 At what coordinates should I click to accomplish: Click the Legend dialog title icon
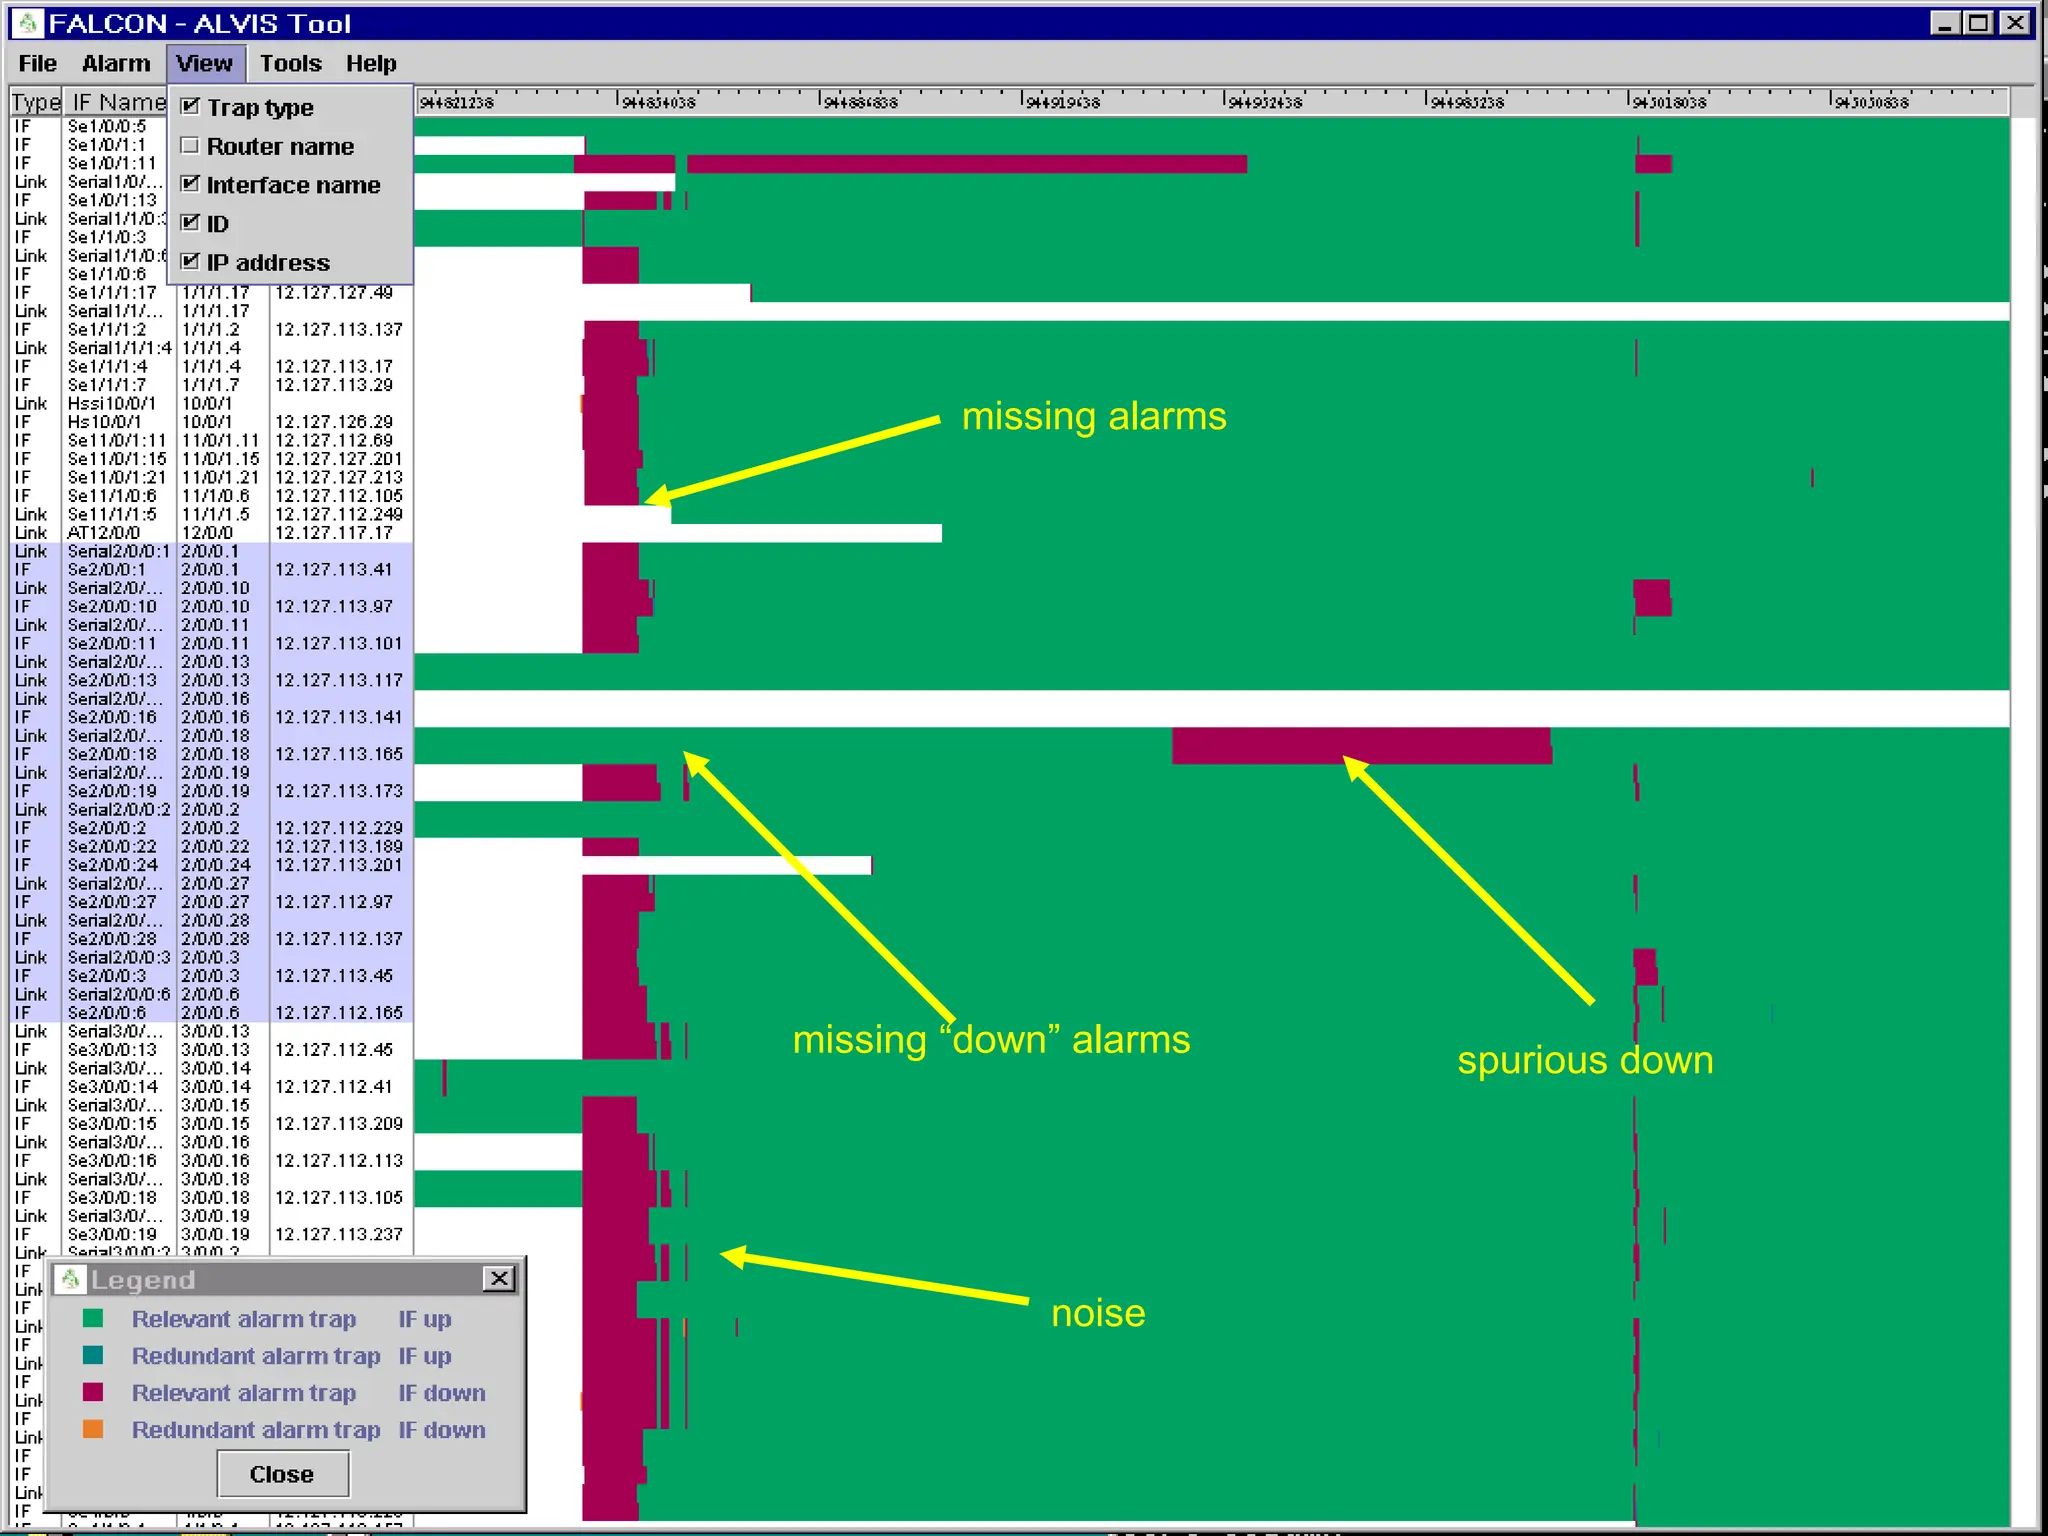tap(70, 1279)
